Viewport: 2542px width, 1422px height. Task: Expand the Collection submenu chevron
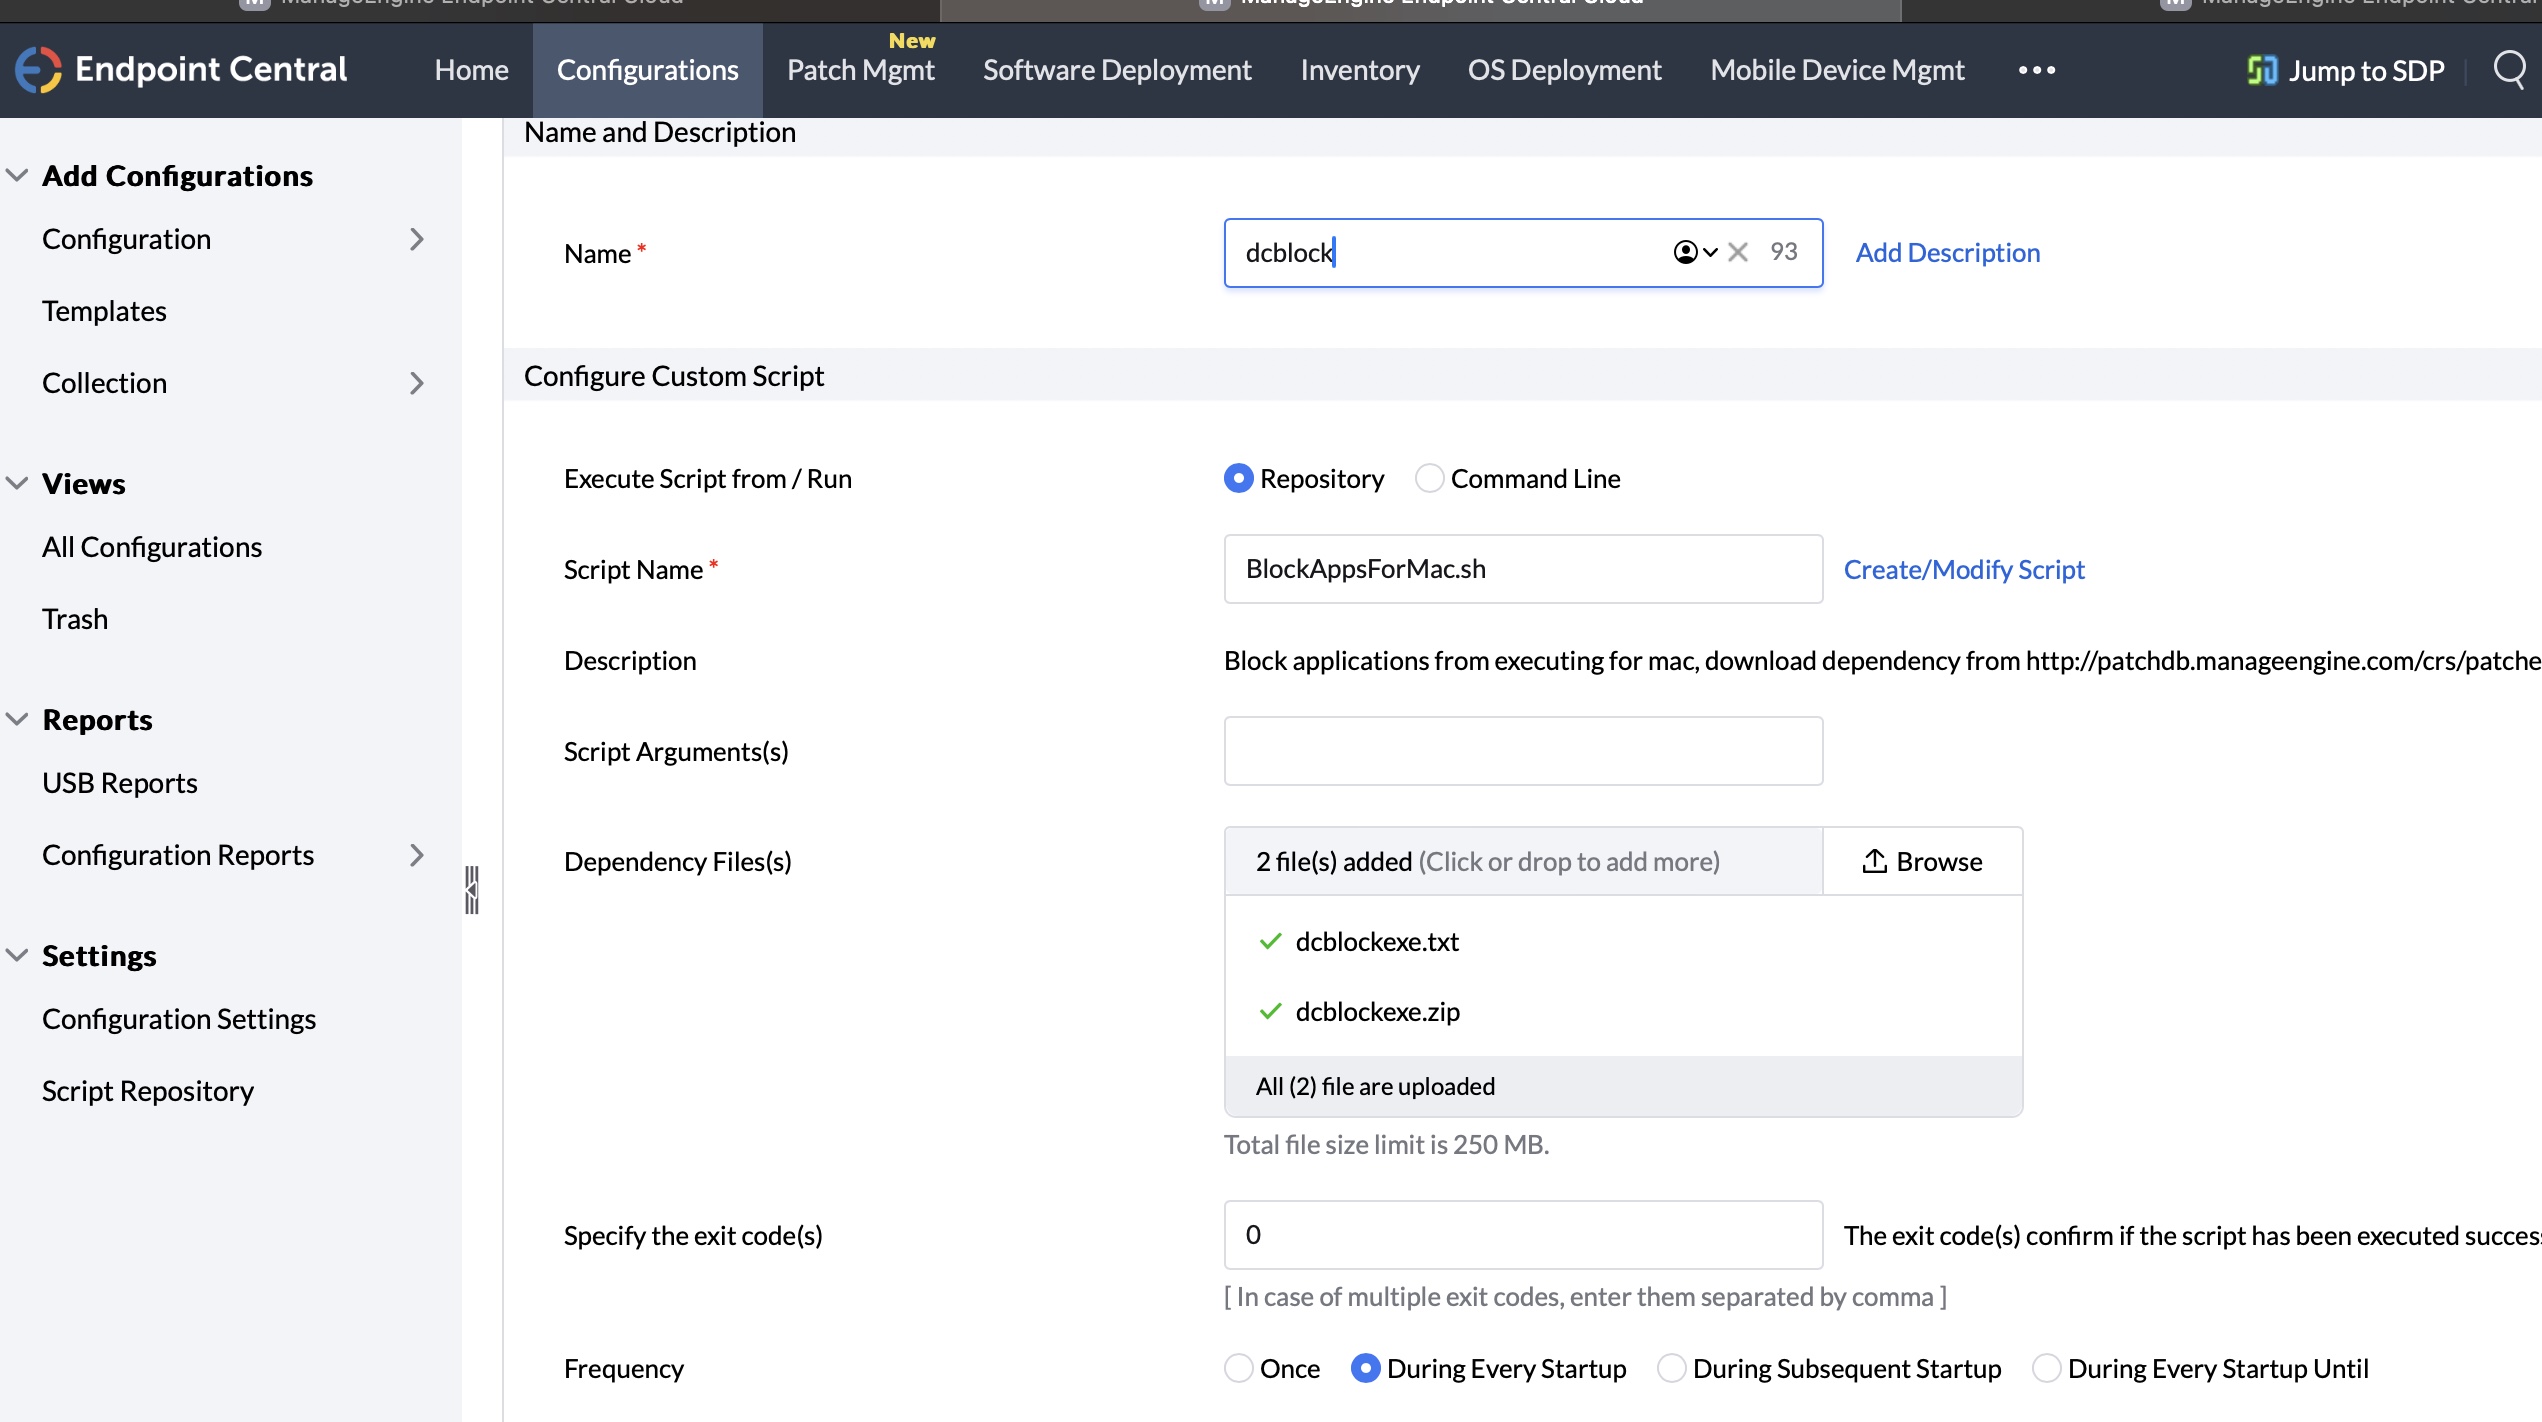coord(416,383)
